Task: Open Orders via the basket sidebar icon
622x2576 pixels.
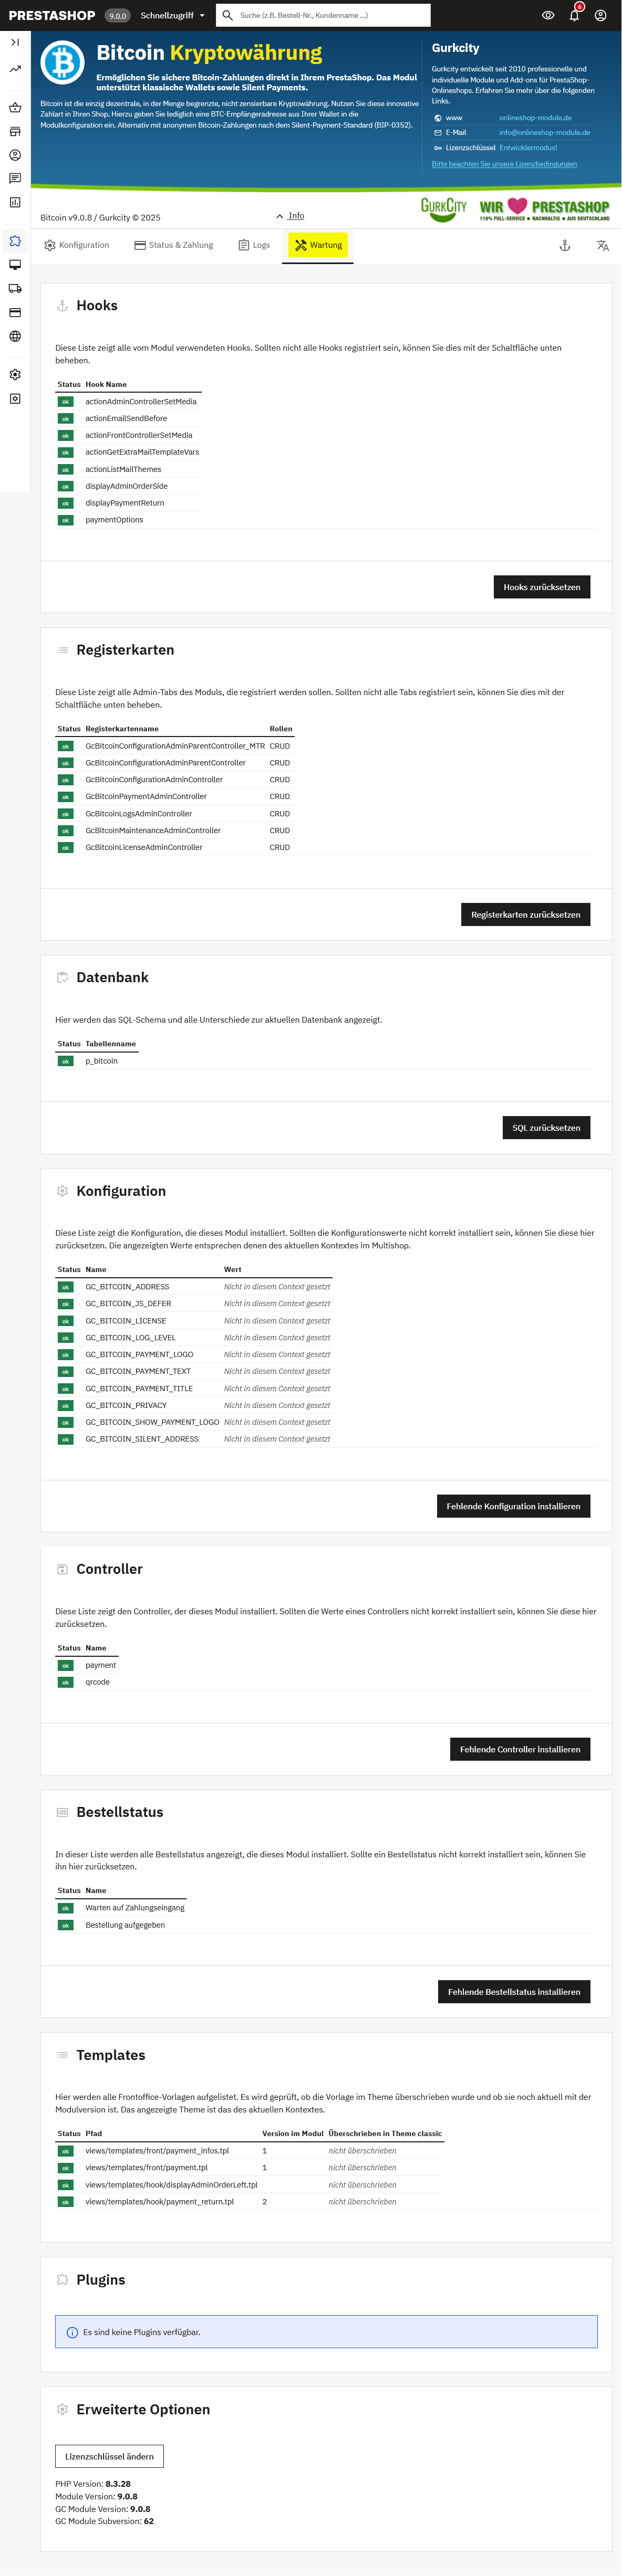Action: coord(15,108)
